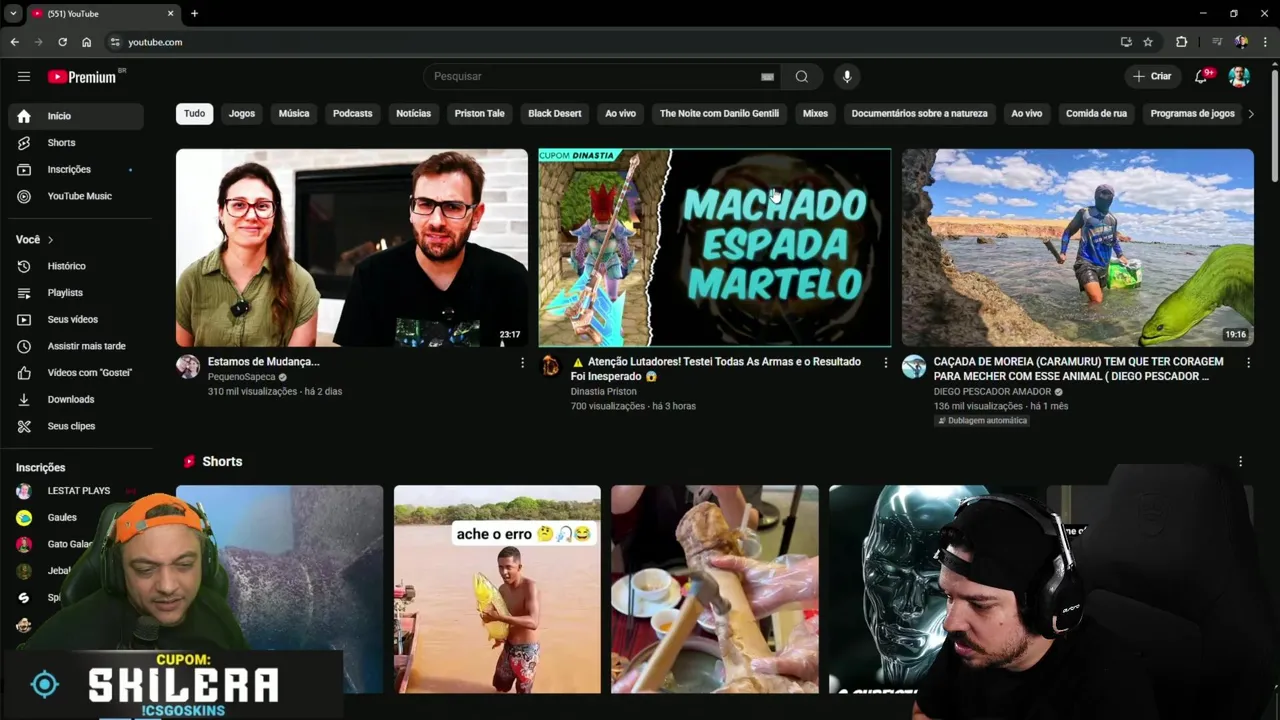
Task: Click the Dublagem automática badge
Action: pyautogui.click(x=982, y=421)
